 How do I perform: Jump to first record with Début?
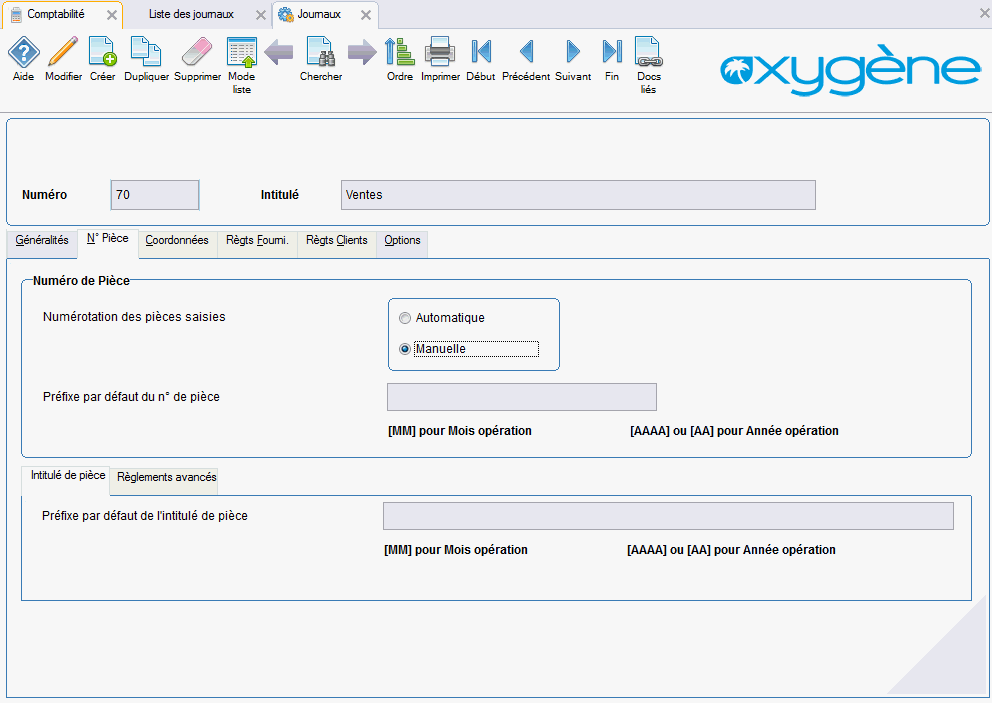(480, 52)
